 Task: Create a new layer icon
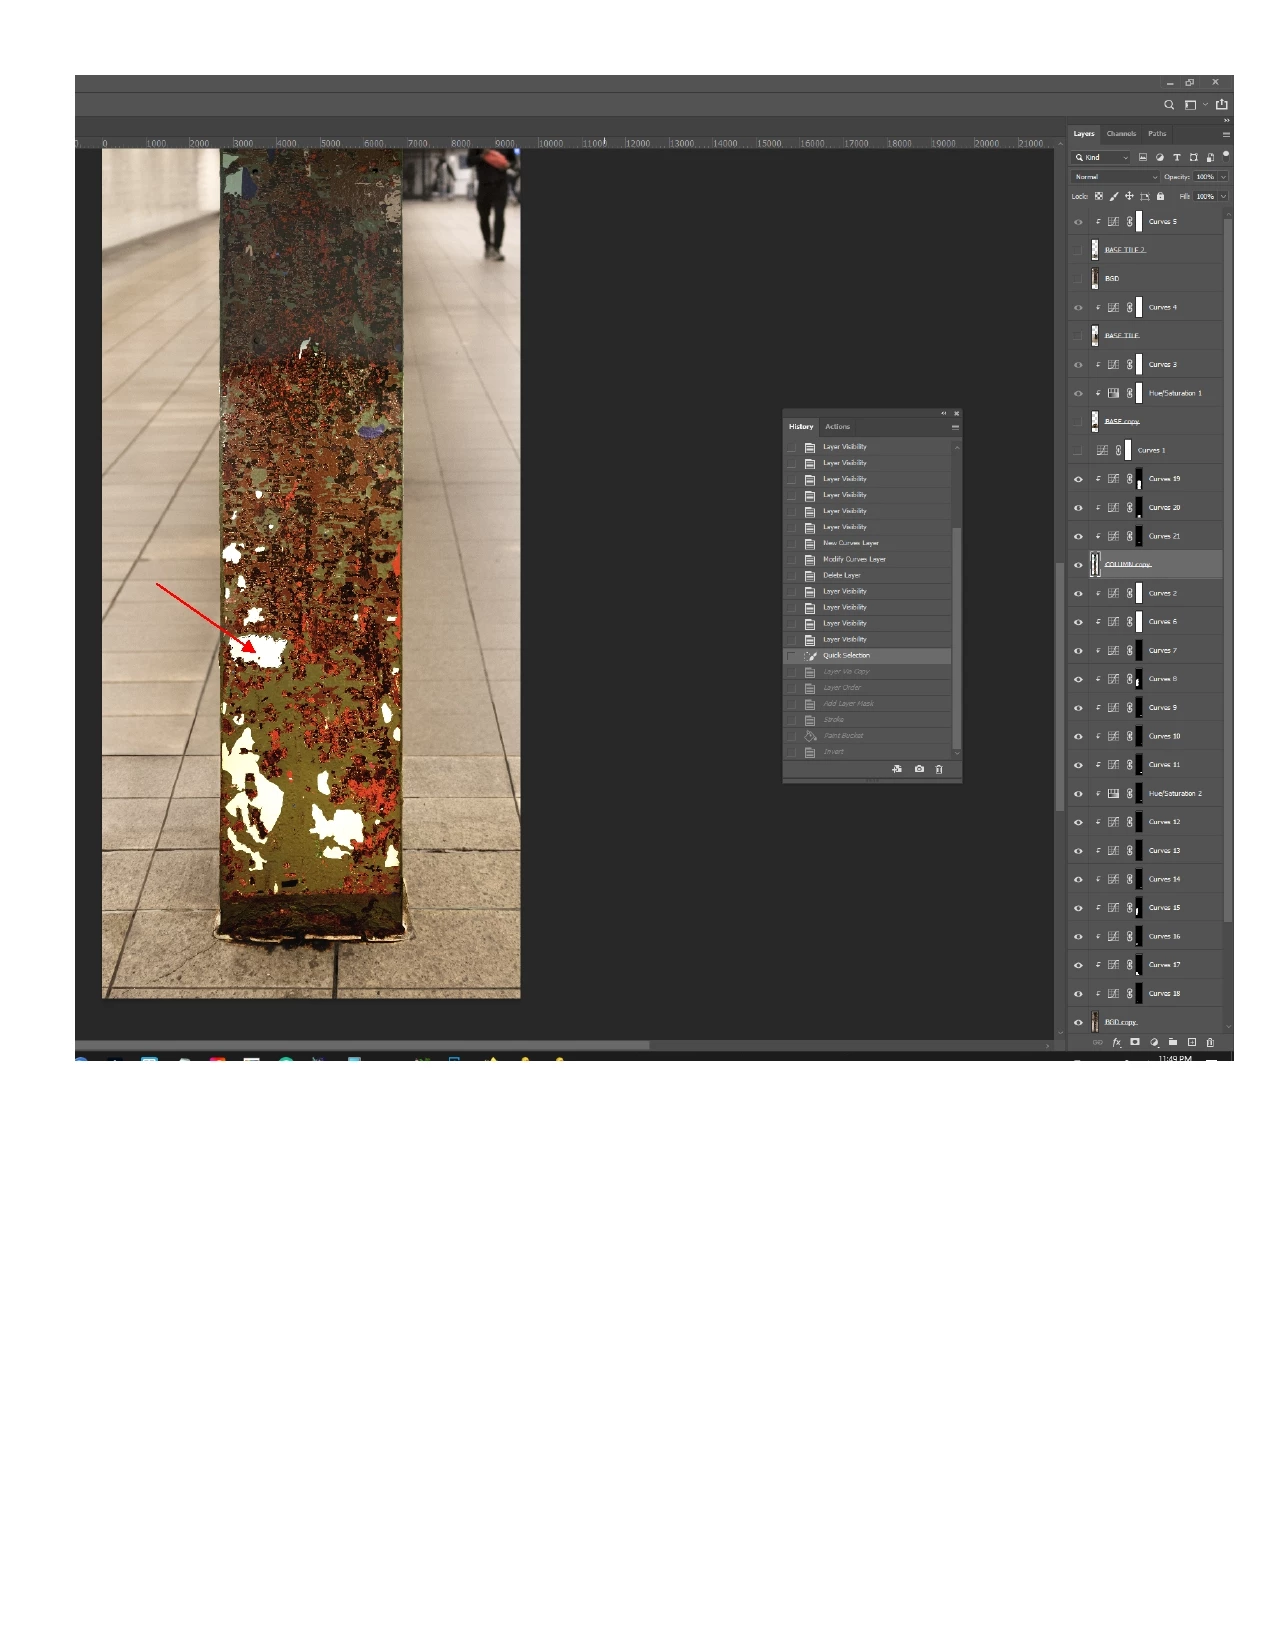[x=1192, y=1042]
